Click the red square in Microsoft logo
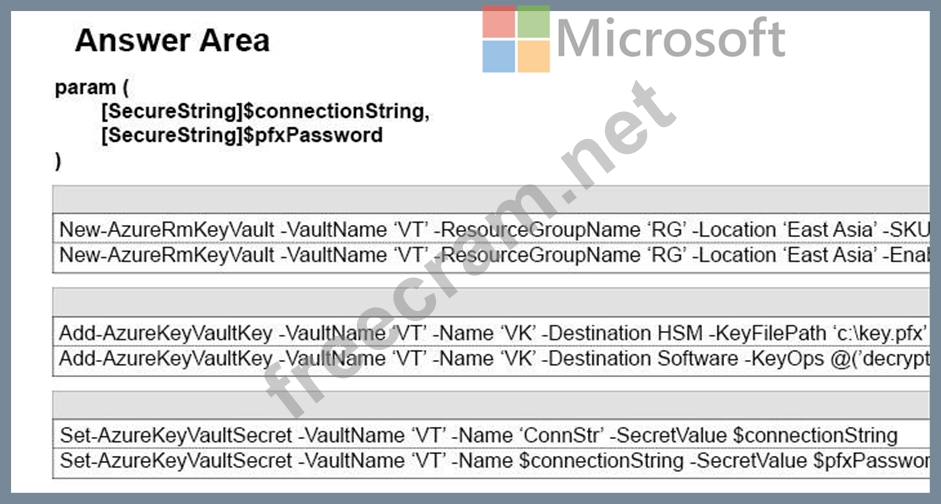The image size is (941, 504). (499, 22)
